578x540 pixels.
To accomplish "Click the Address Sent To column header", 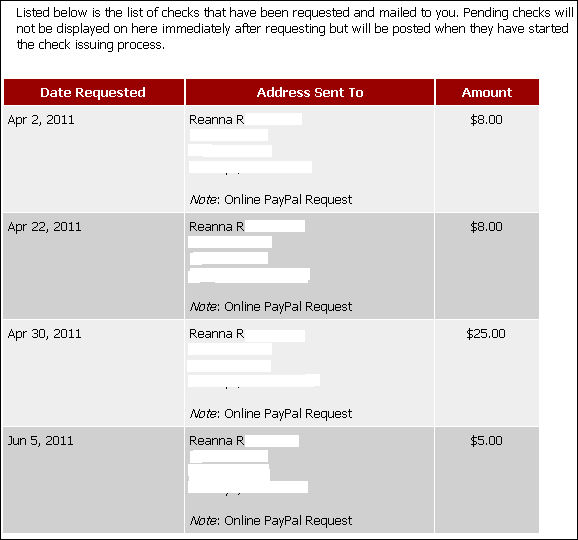I will (310, 92).
